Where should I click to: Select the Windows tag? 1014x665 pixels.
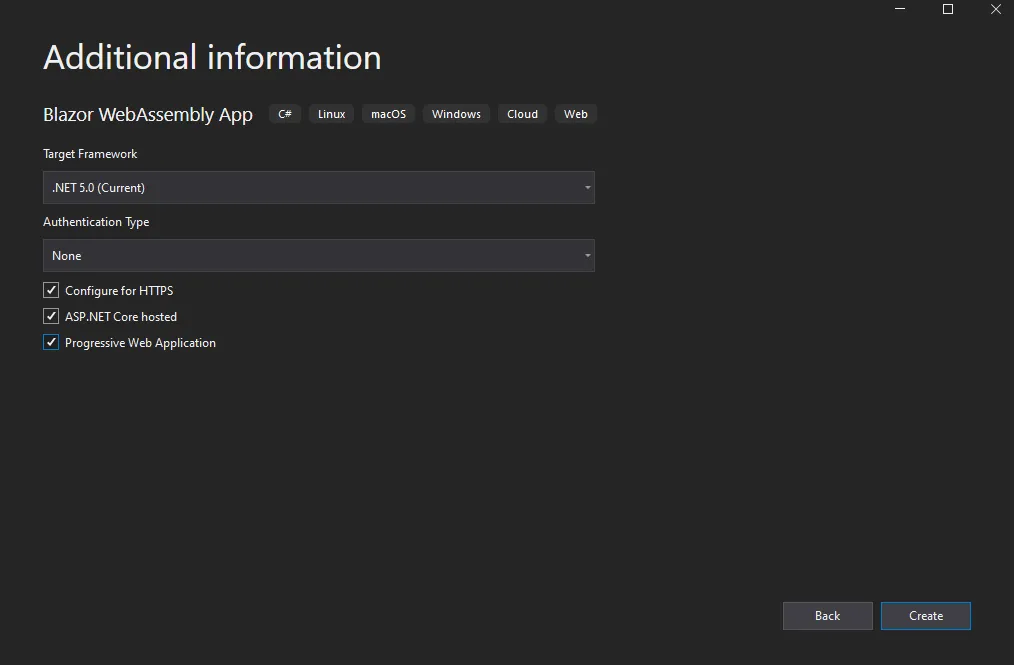456,114
